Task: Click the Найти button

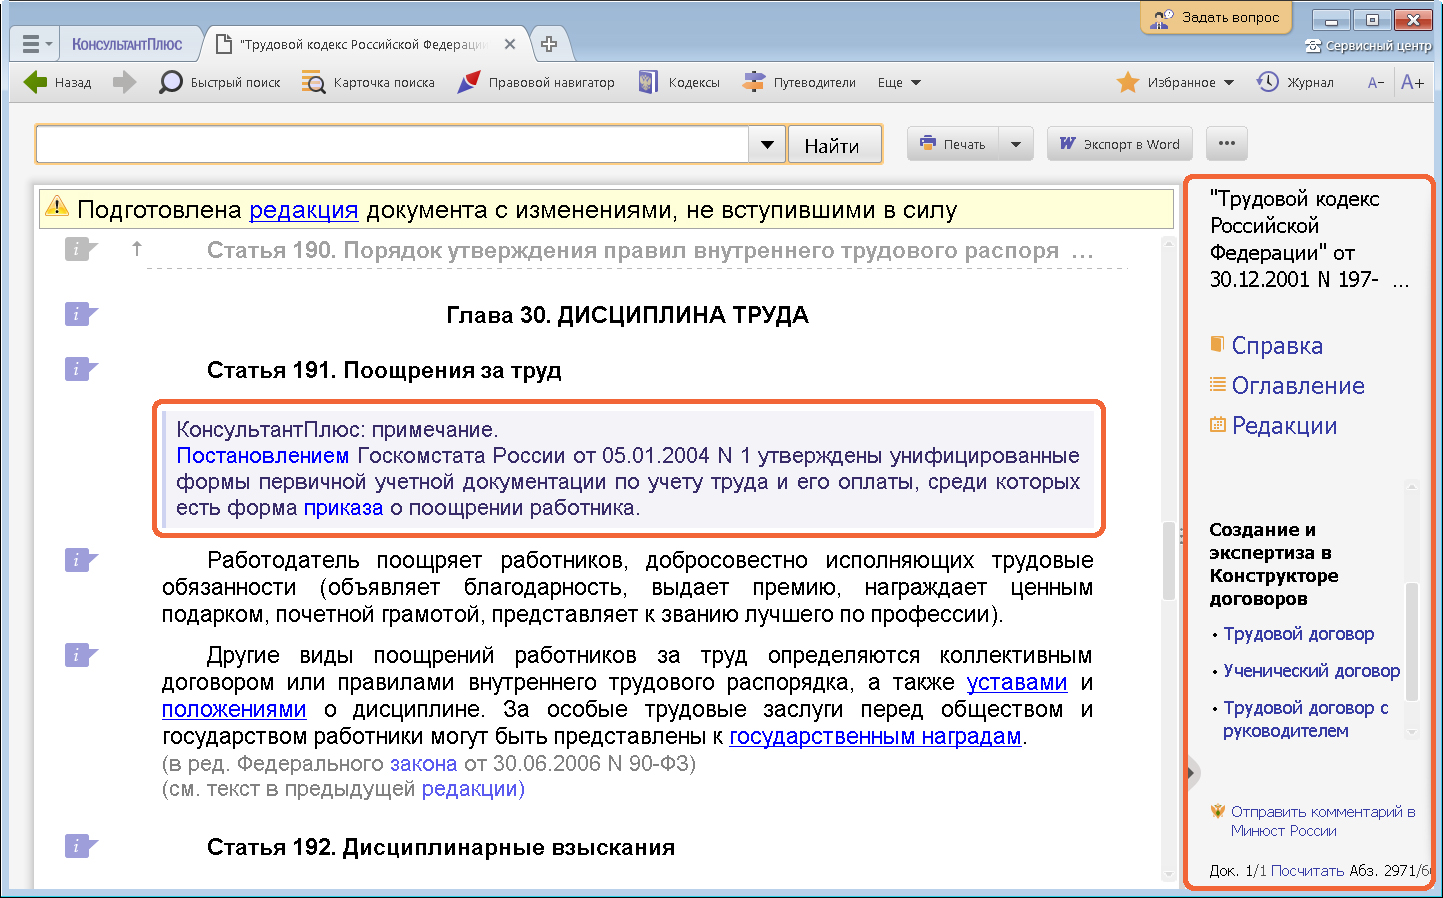Action: click(834, 145)
